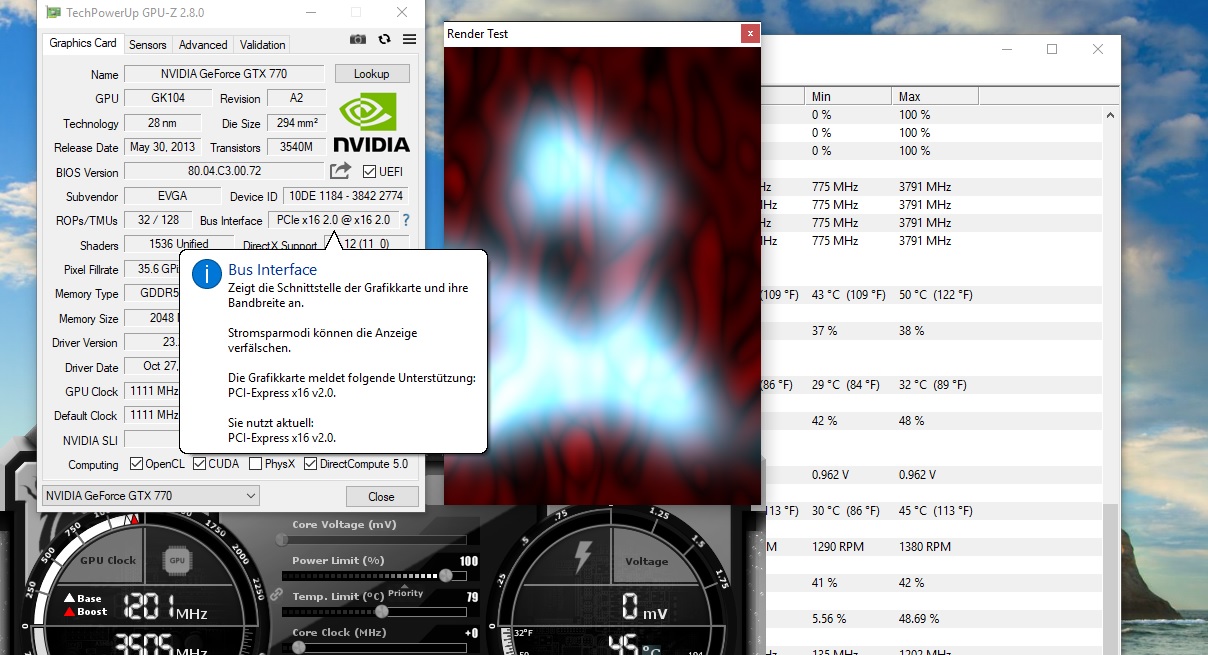The image size is (1208, 655).
Task: Switch to the Graphics Card tab
Action: click(83, 43)
